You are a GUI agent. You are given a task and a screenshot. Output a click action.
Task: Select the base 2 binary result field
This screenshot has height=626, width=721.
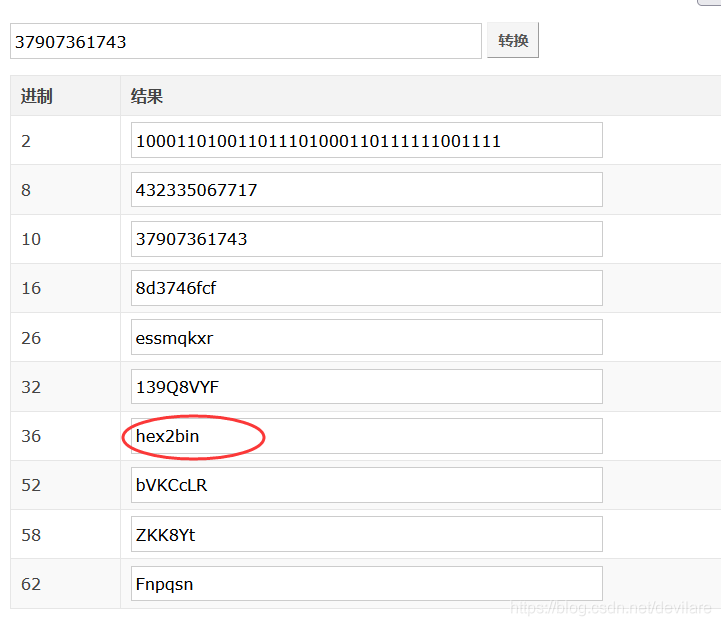(x=366, y=140)
